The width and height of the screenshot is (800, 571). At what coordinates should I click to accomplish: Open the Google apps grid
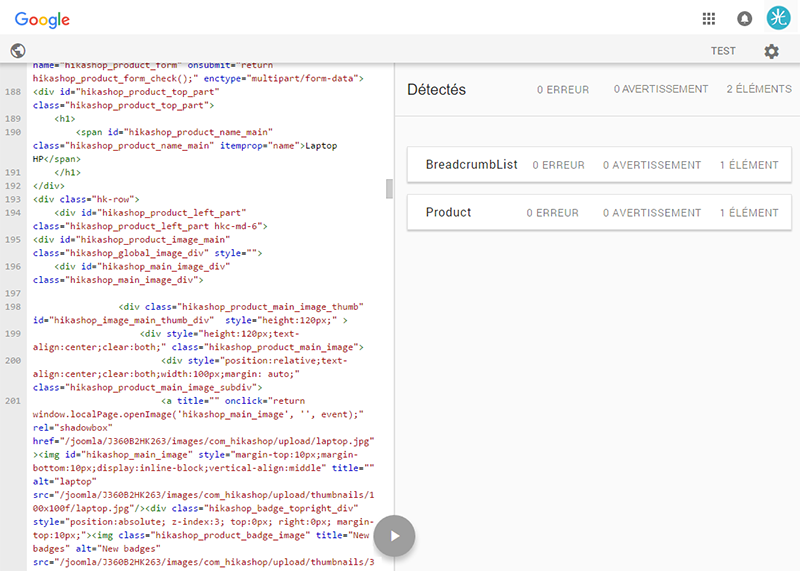click(709, 19)
